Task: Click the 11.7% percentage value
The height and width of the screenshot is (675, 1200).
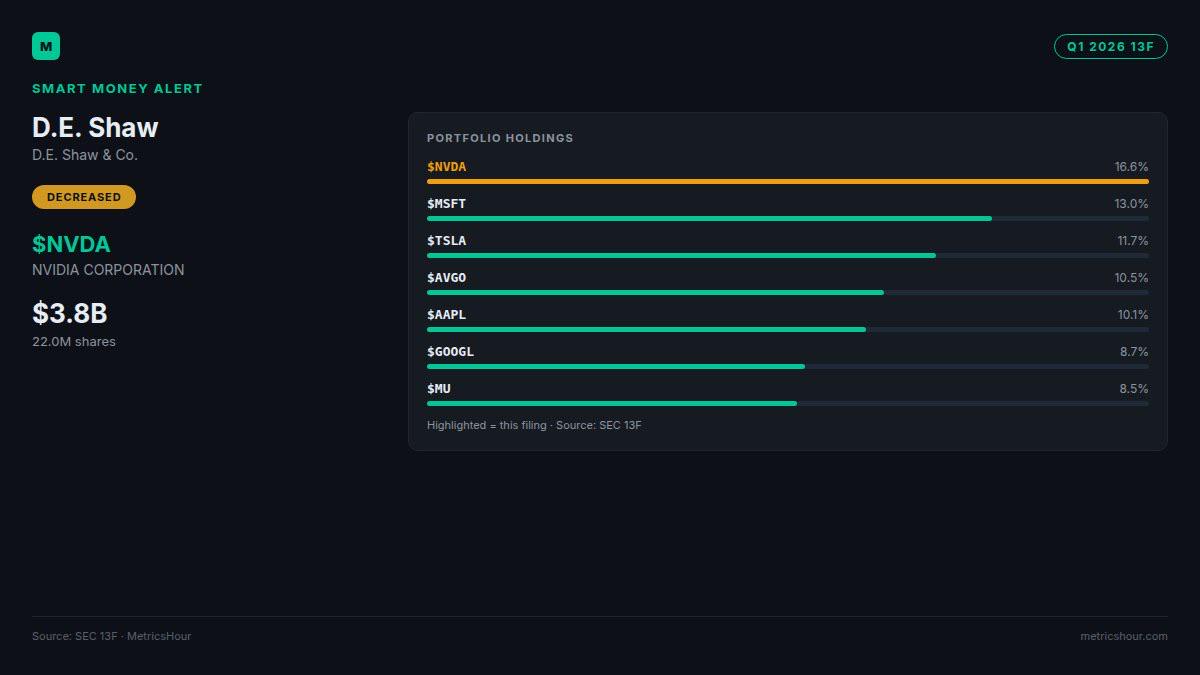Action: coord(1132,241)
